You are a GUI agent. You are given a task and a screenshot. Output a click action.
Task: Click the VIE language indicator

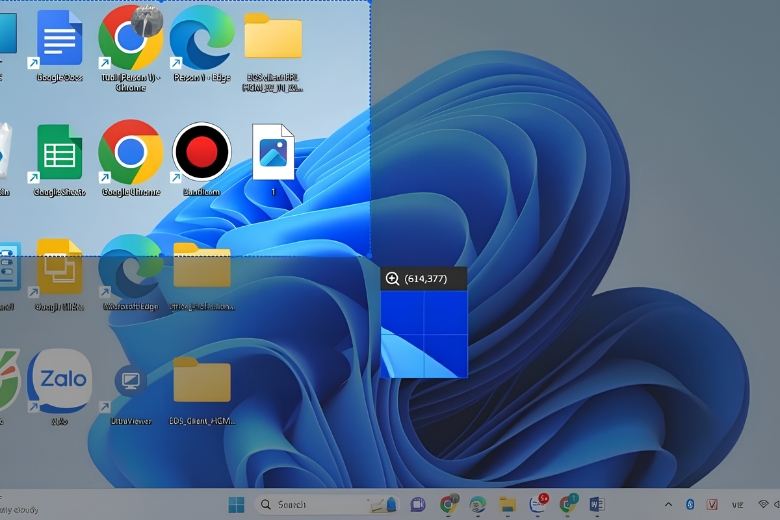(x=738, y=505)
